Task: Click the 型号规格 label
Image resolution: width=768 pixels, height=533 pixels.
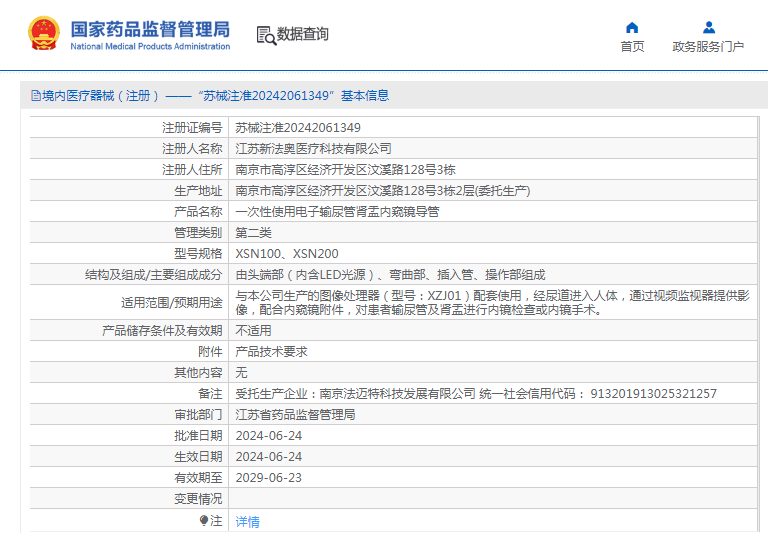Action: 198,254
